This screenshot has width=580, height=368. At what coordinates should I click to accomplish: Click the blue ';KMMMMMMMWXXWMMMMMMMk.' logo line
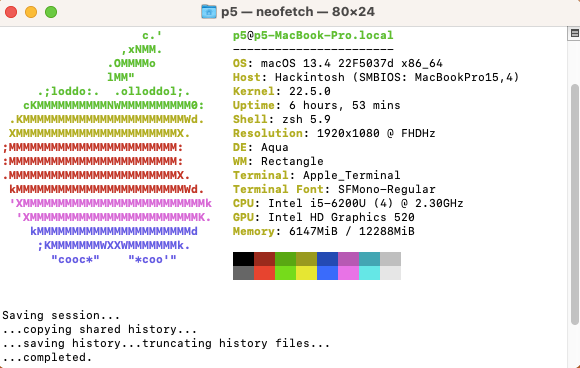tap(114, 245)
